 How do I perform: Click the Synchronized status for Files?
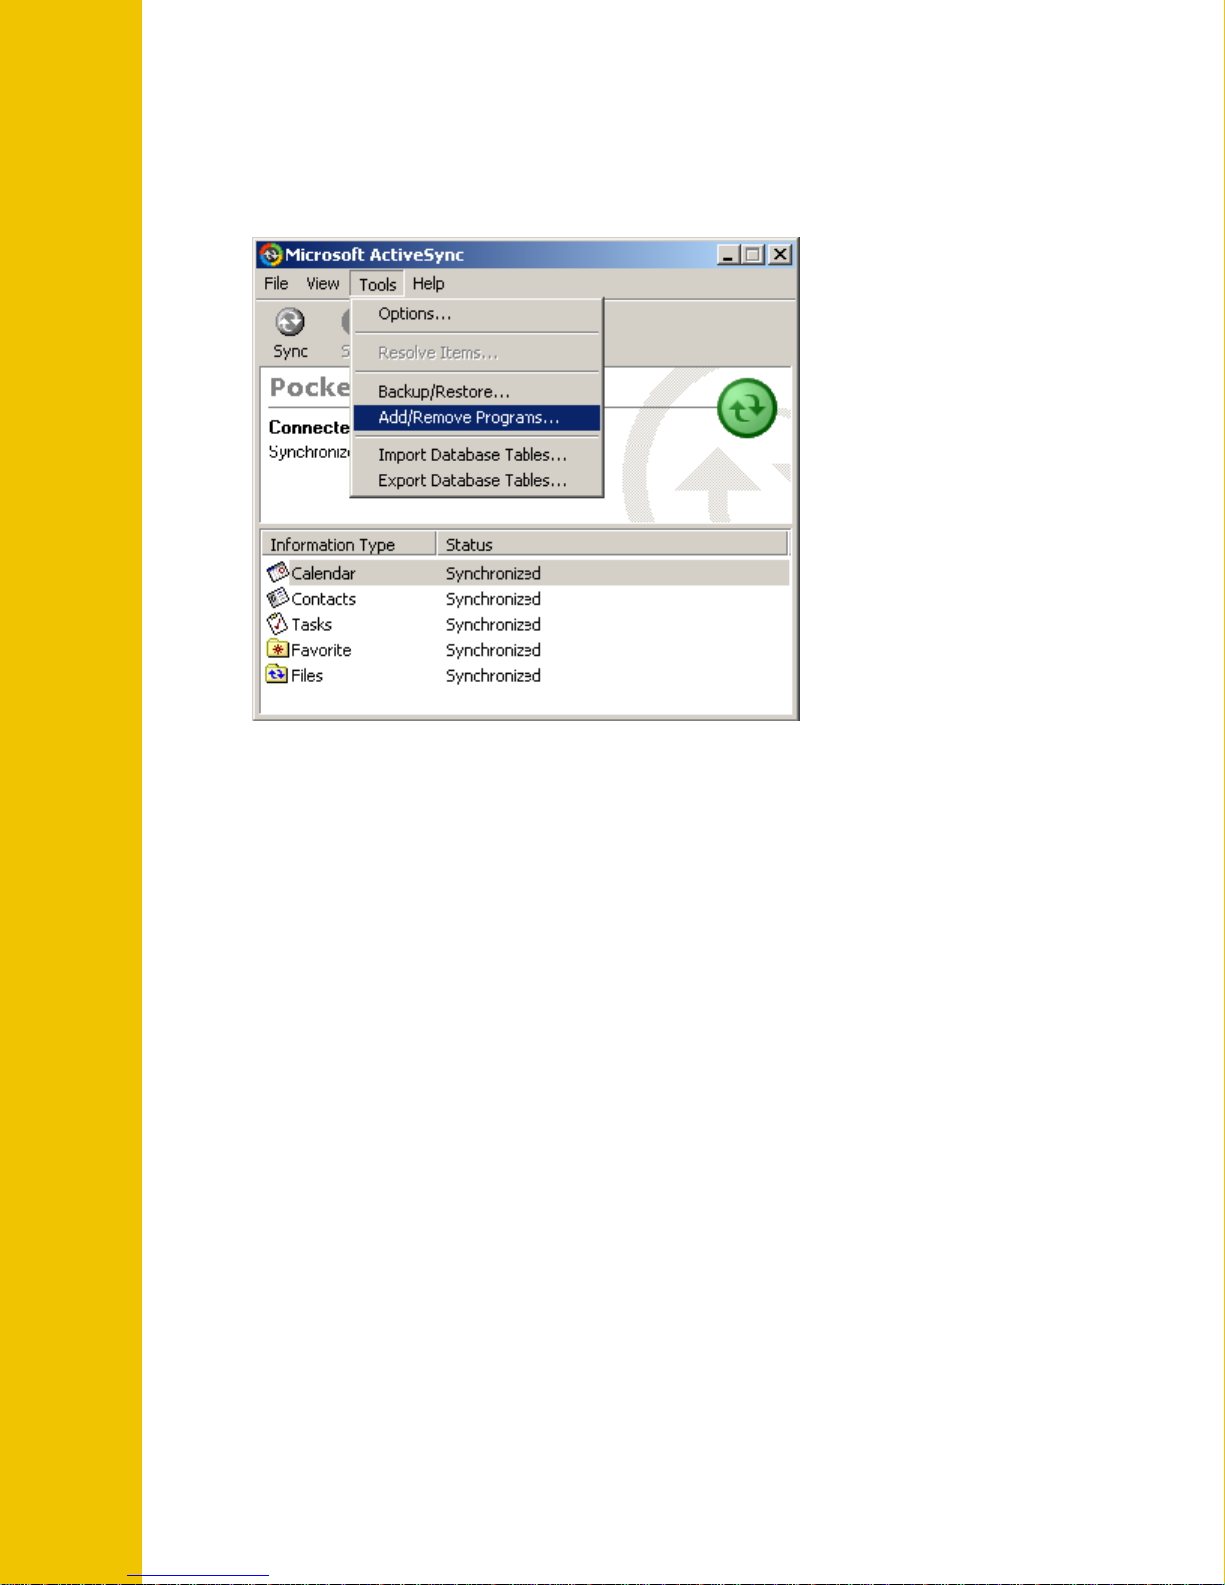click(x=493, y=676)
